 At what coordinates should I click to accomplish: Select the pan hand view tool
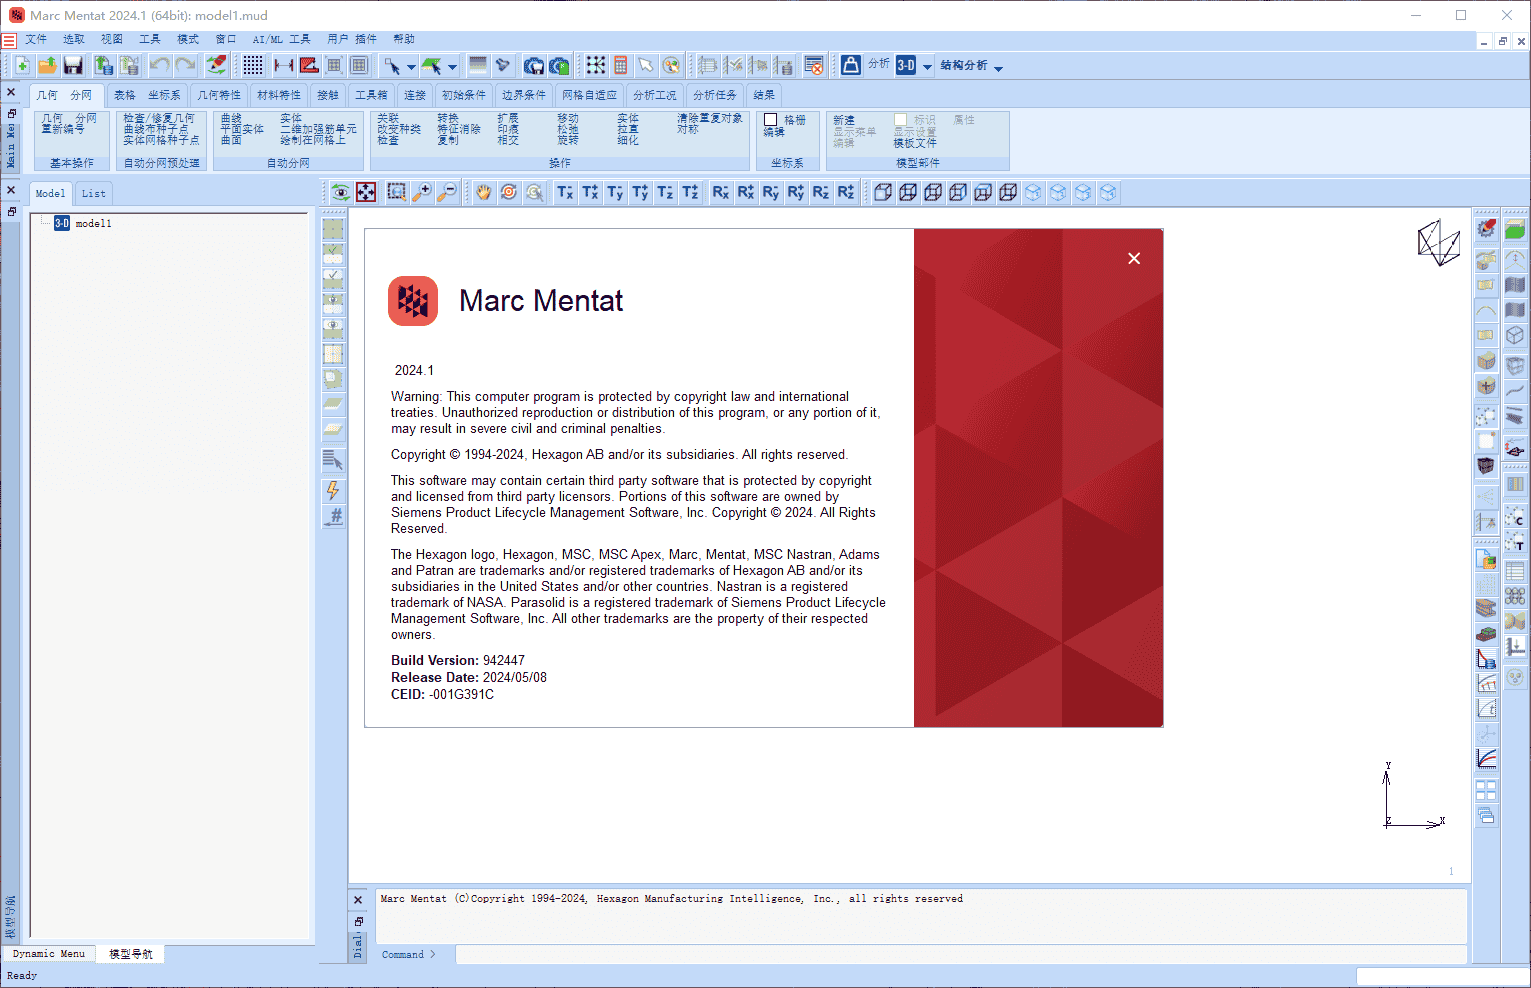point(483,192)
